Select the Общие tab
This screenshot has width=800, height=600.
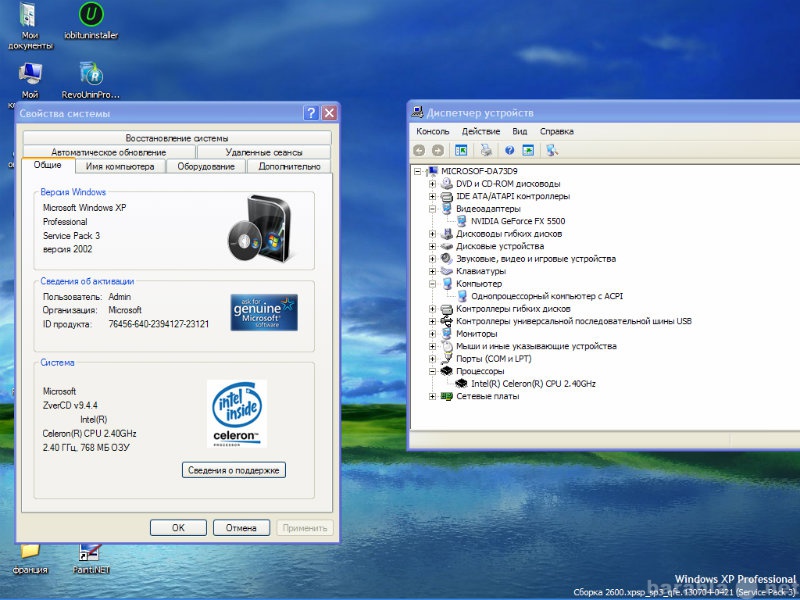48,165
